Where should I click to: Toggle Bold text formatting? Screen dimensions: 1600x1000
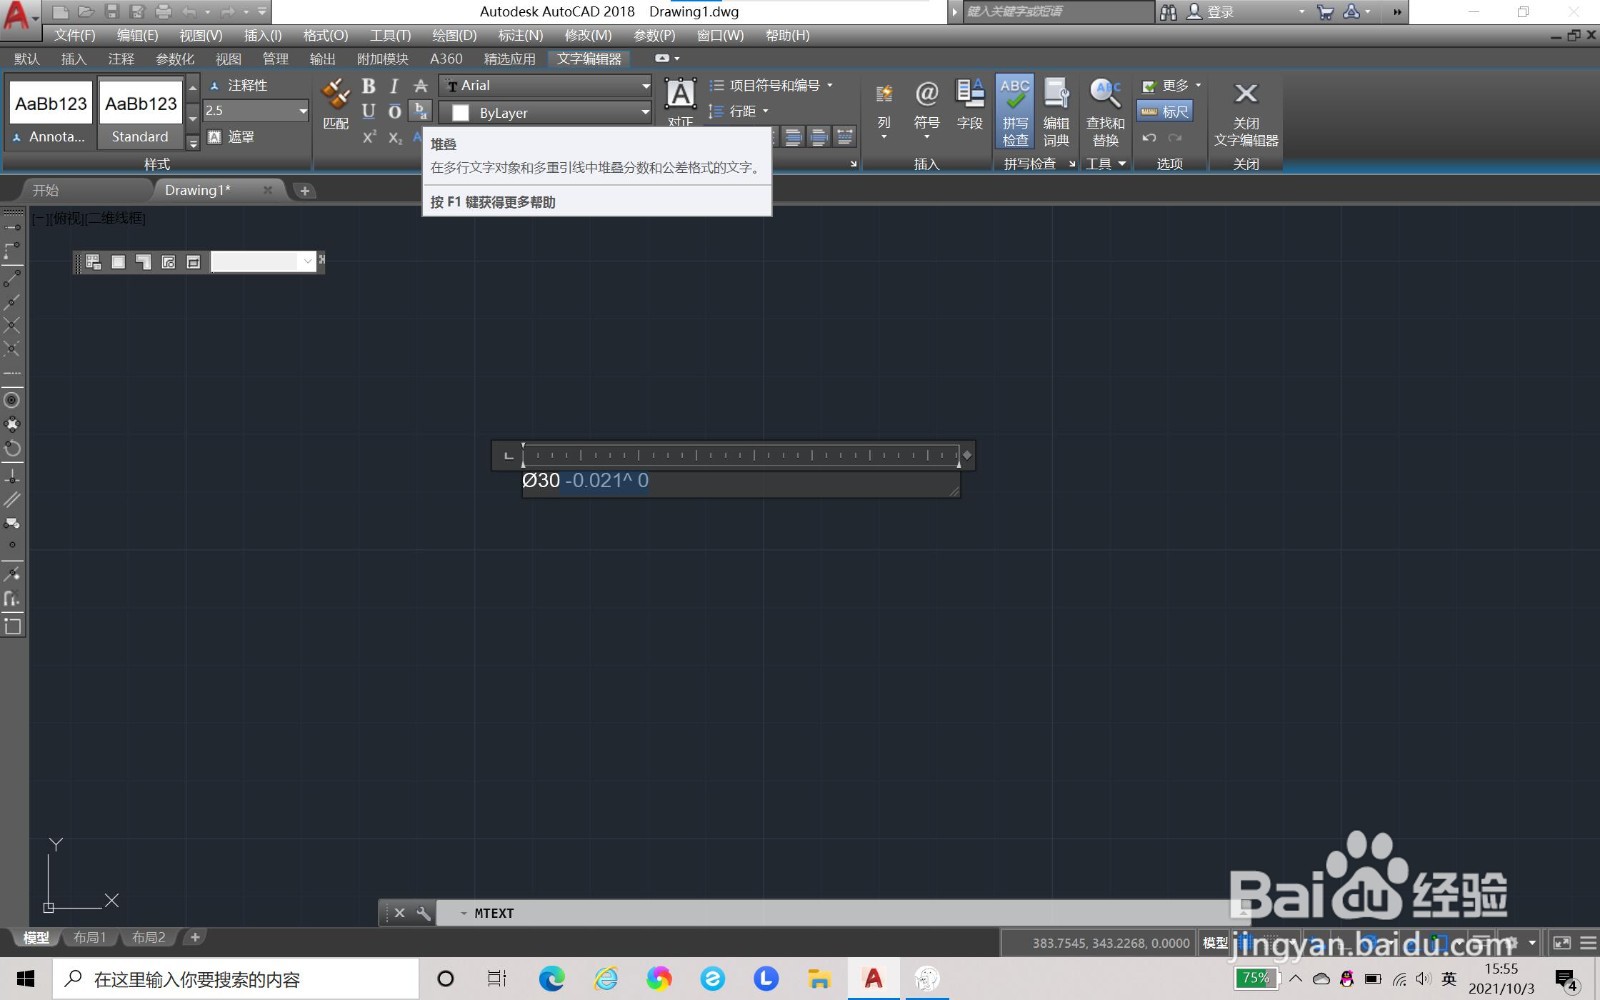click(368, 86)
